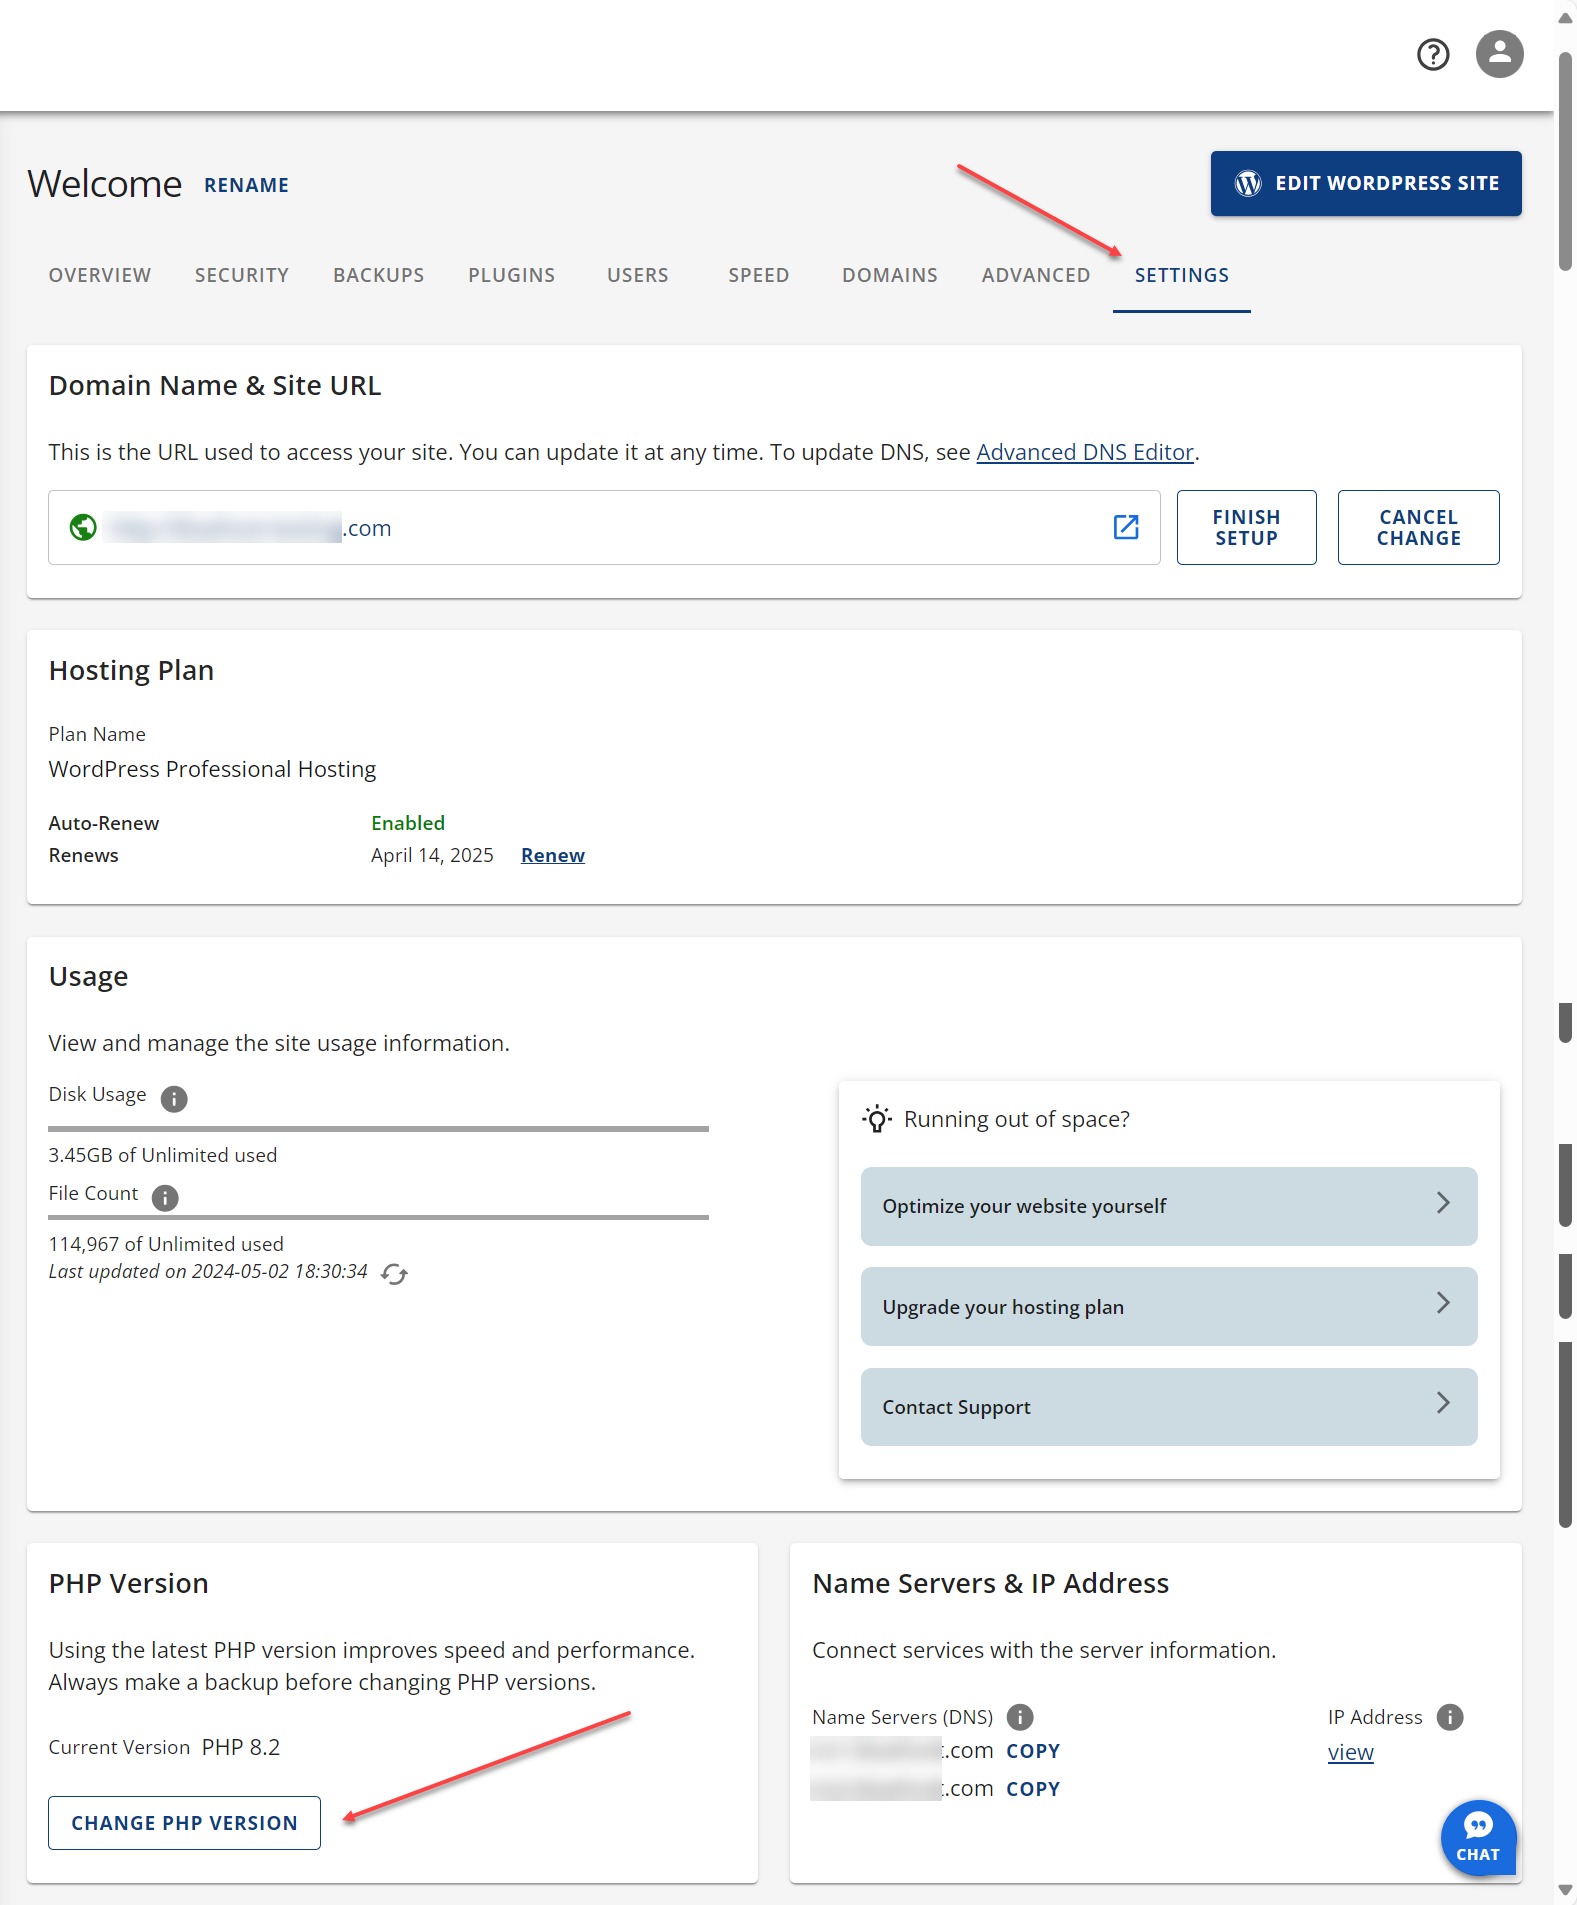Switch to the Security tab

(242, 275)
